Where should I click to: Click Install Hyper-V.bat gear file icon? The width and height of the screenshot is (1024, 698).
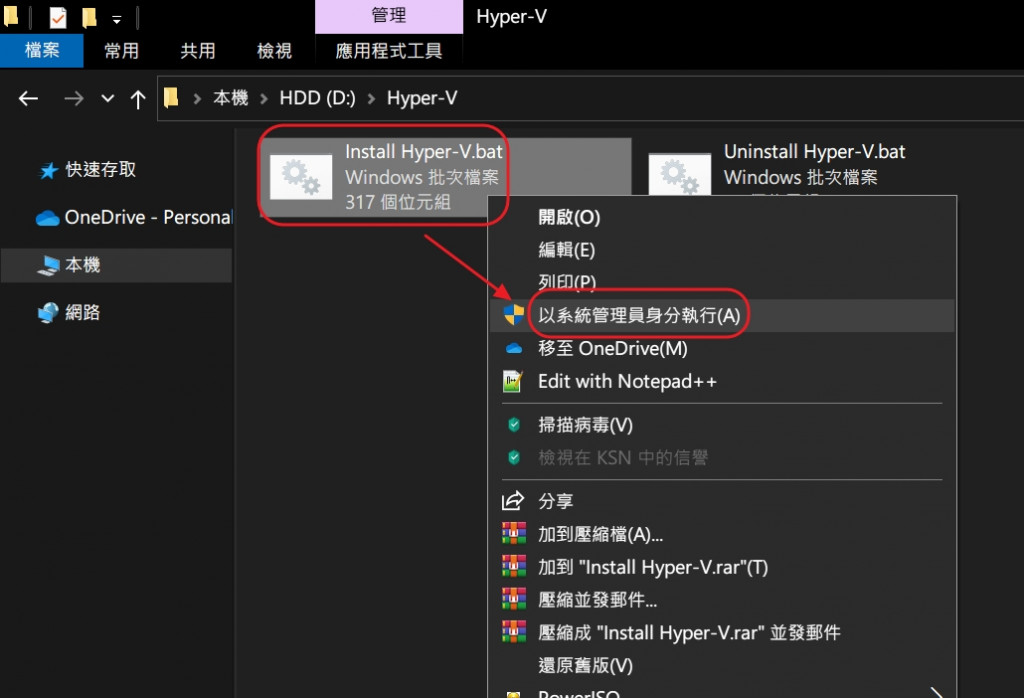pyautogui.click(x=301, y=177)
